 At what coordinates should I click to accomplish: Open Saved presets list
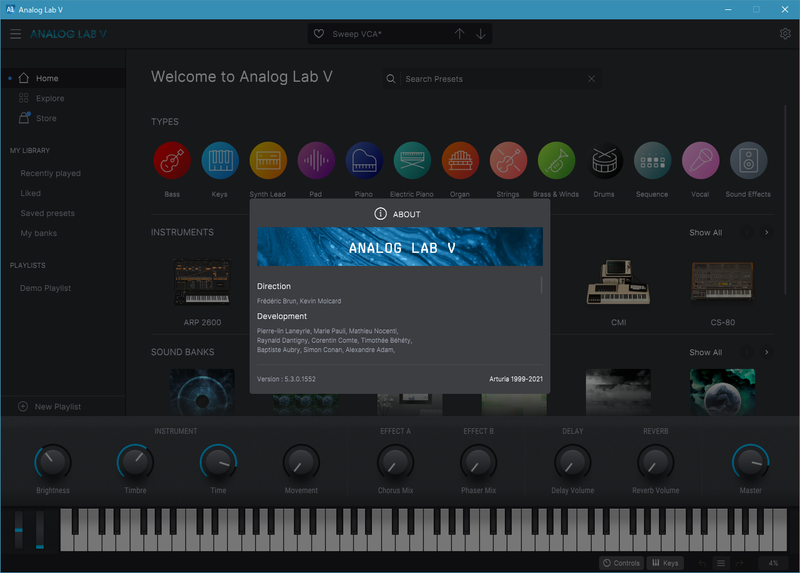point(47,213)
